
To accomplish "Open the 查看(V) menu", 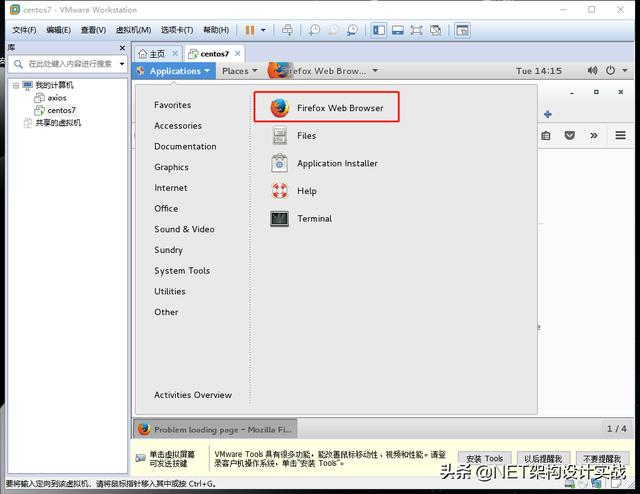I will point(93,30).
